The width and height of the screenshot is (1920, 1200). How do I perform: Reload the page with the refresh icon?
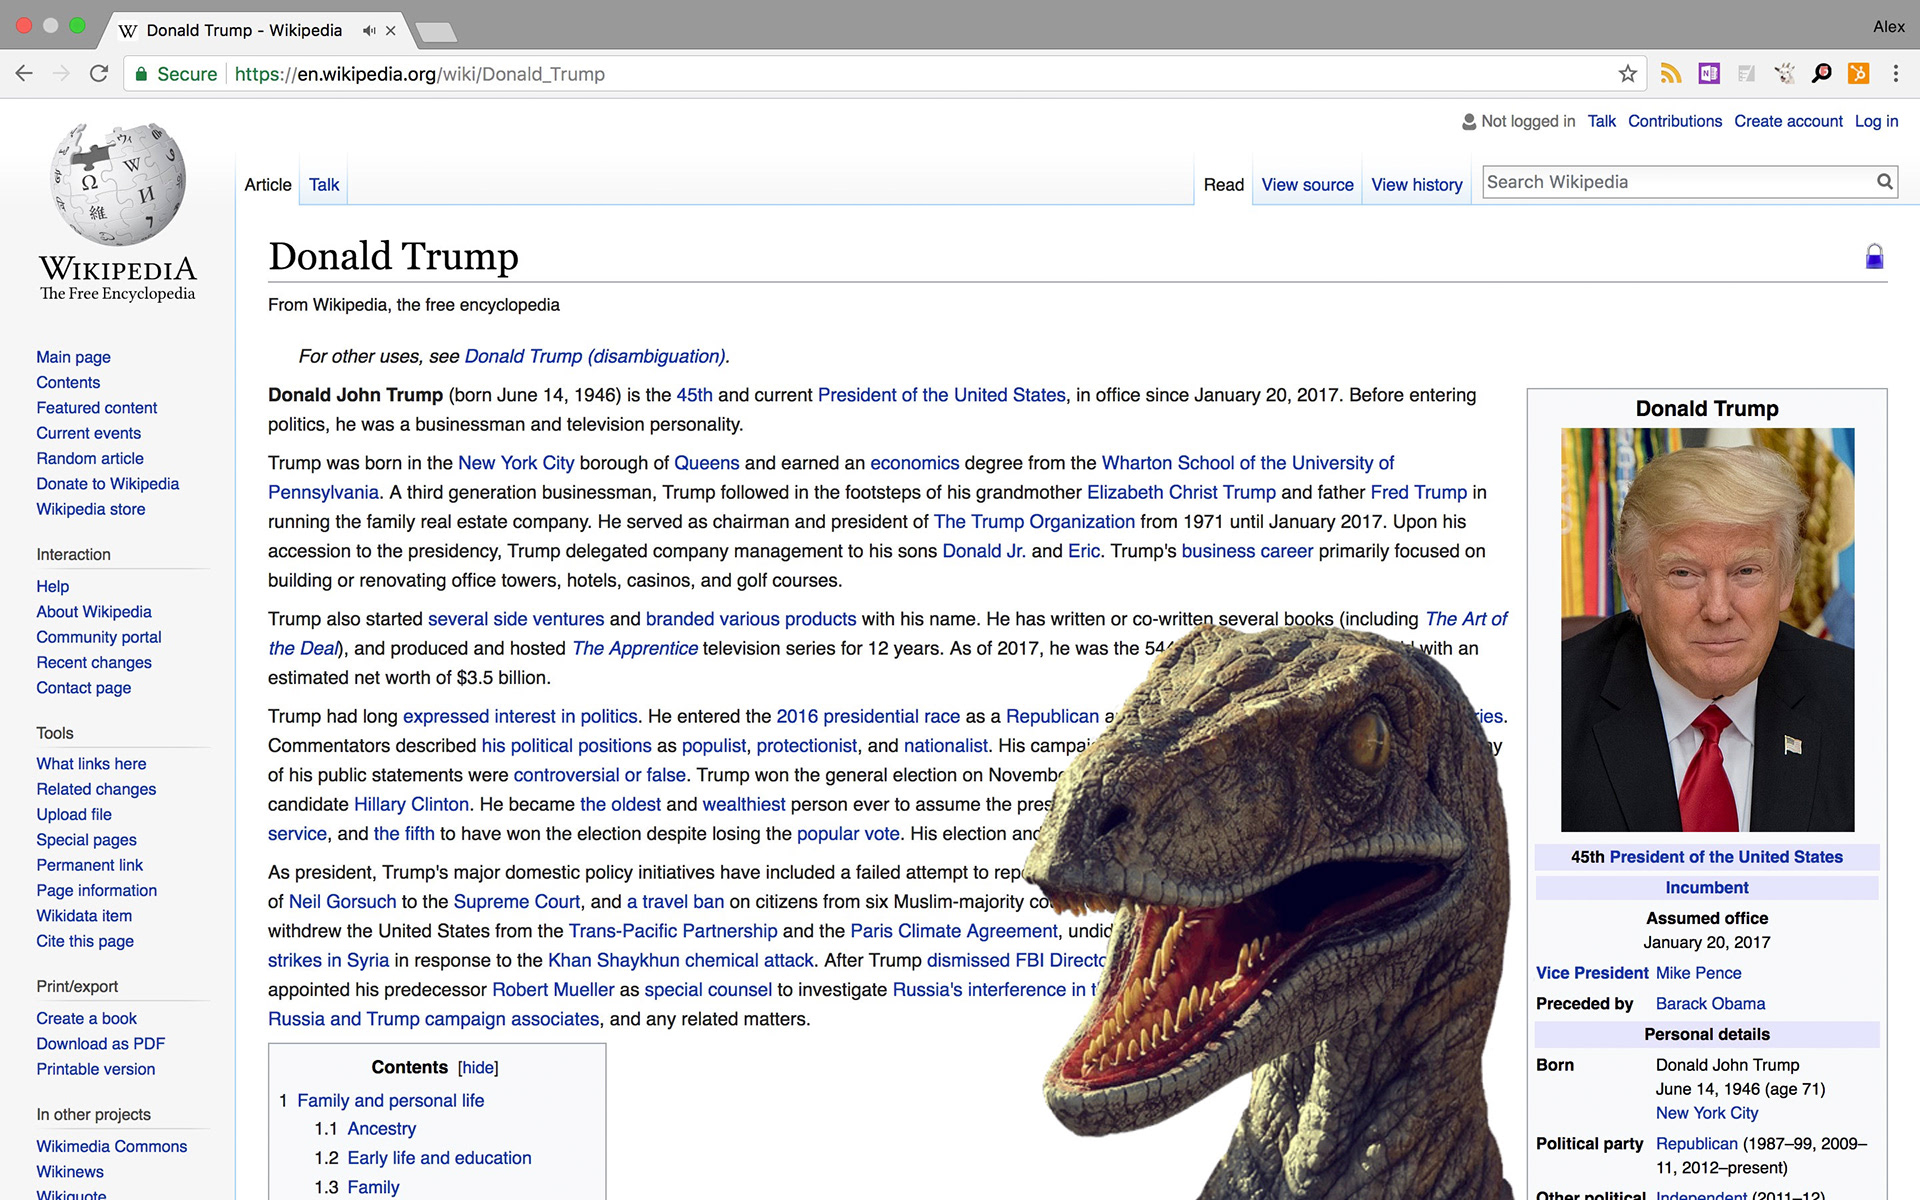pos(98,74)
